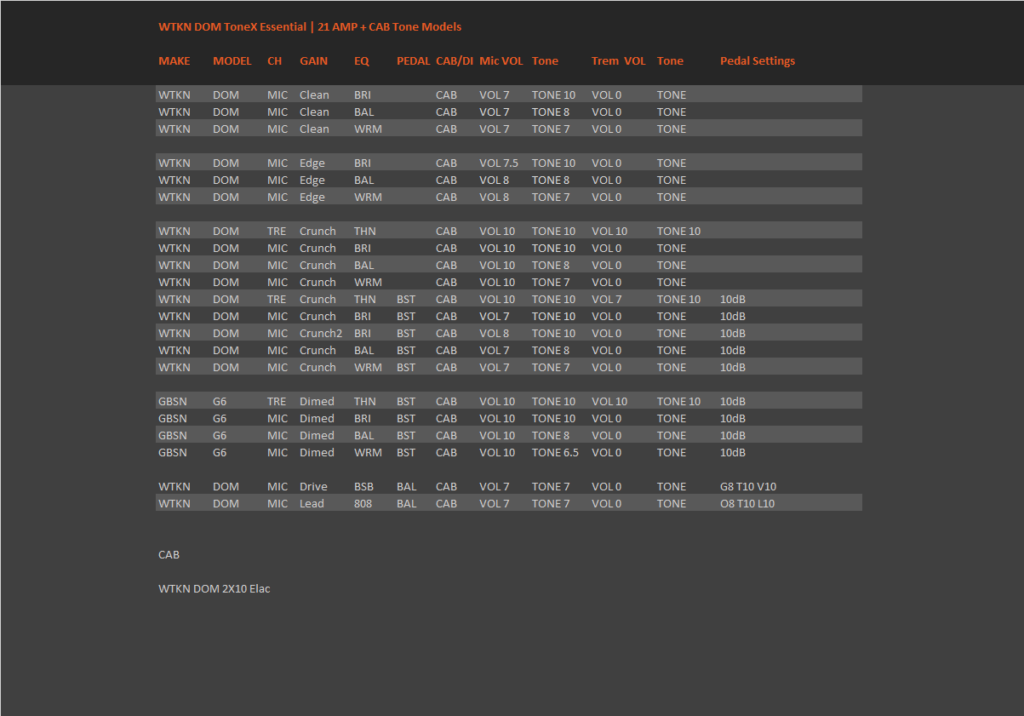Viewport: 1024px width, 716px height.
Task: Select the BAL cell in the Clean row
Action: click(364, 112)
